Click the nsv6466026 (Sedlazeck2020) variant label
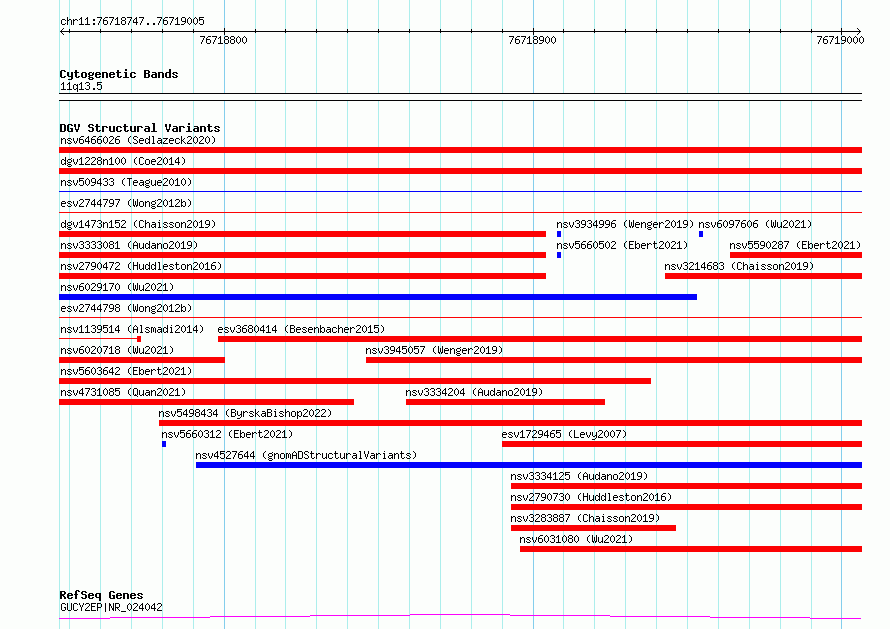 tap(138, 140)
